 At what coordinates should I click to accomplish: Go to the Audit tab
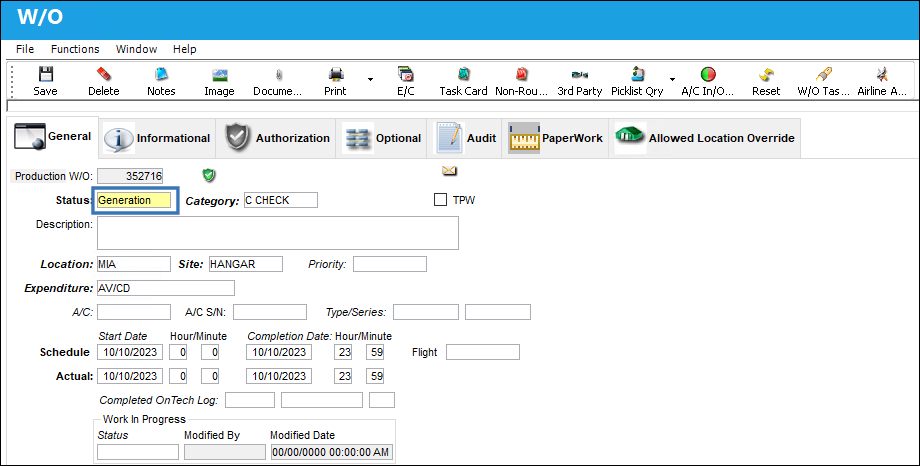[x=465, y=138]
